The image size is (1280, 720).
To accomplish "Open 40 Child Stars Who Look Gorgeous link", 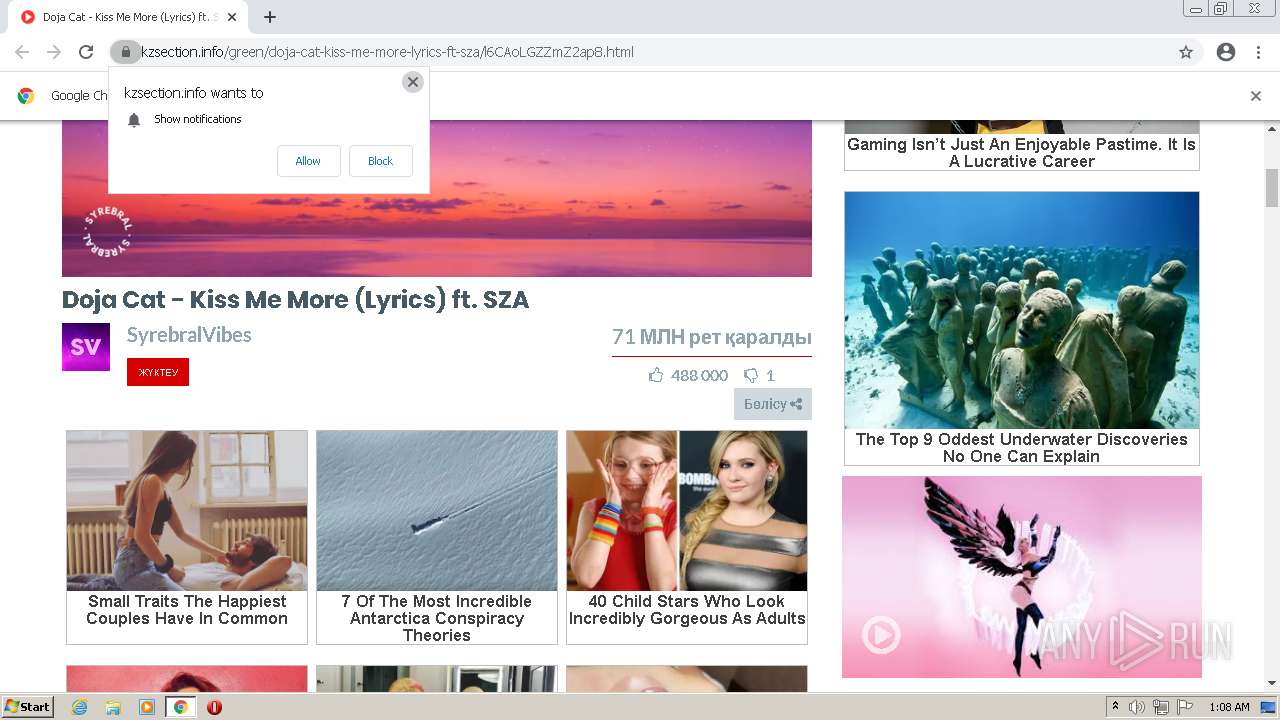I will (687, 610).
